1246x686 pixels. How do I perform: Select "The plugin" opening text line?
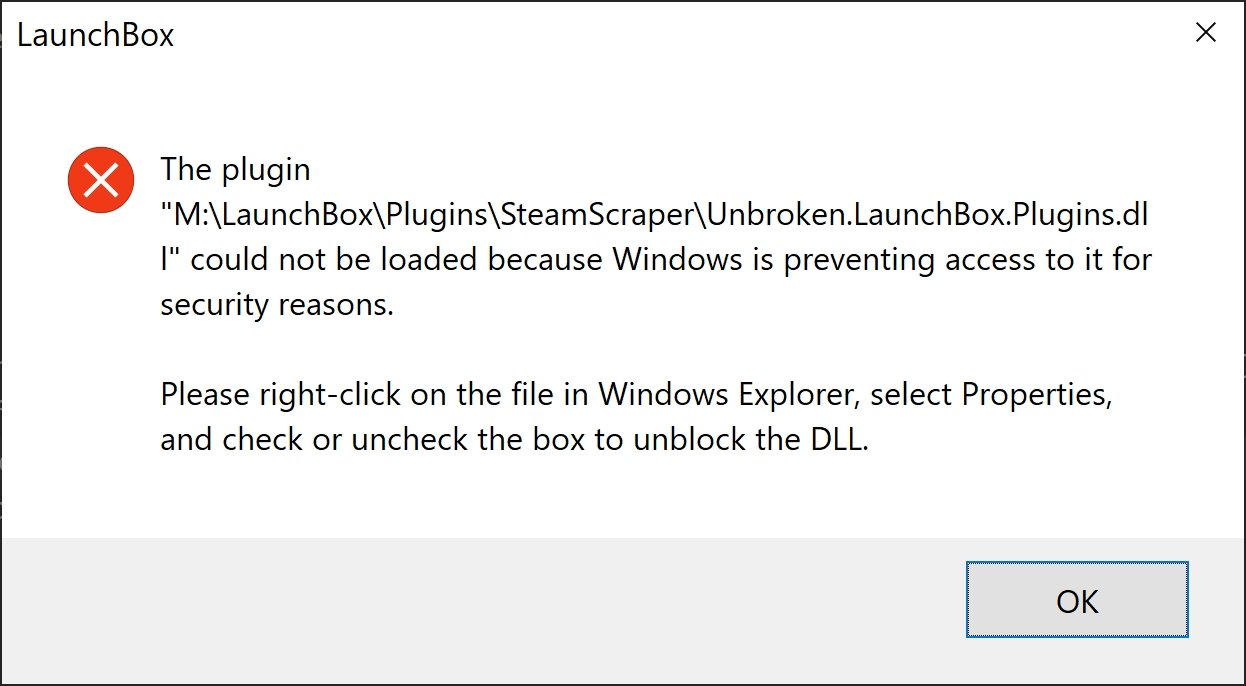click(x=236, y=170)
